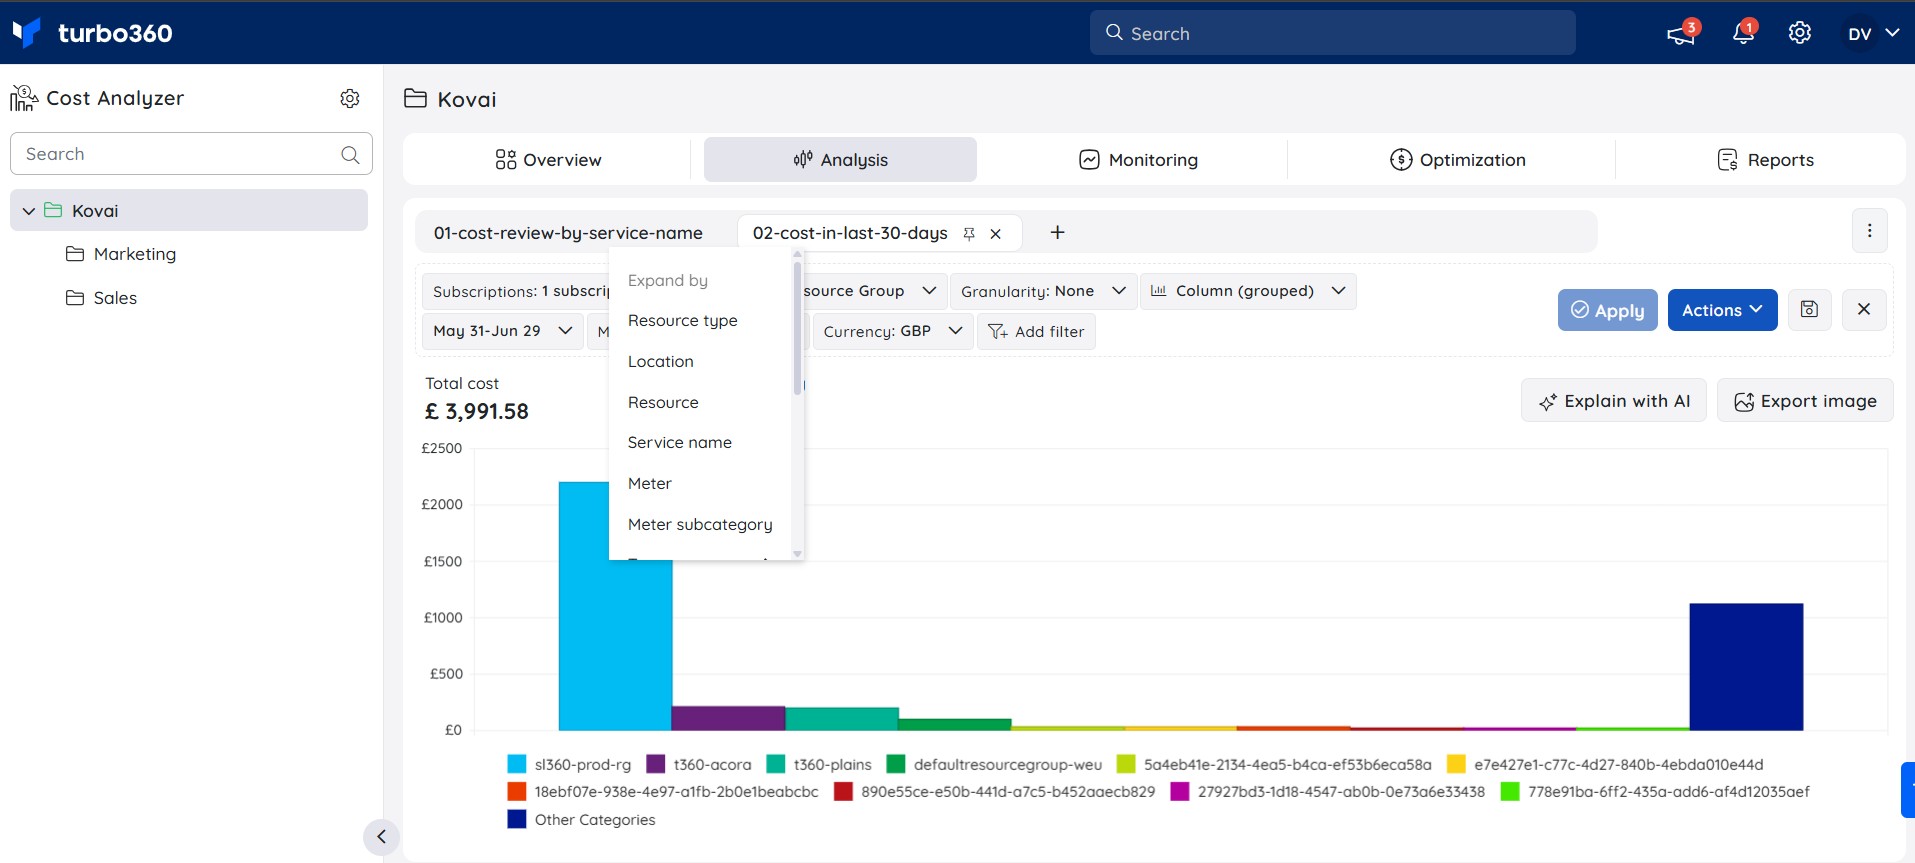Image resolution: width=1915 pixels, height=863 pixels.
Task: Click the Apply button
Action: pyautogui.click(x=1607, y=310)
